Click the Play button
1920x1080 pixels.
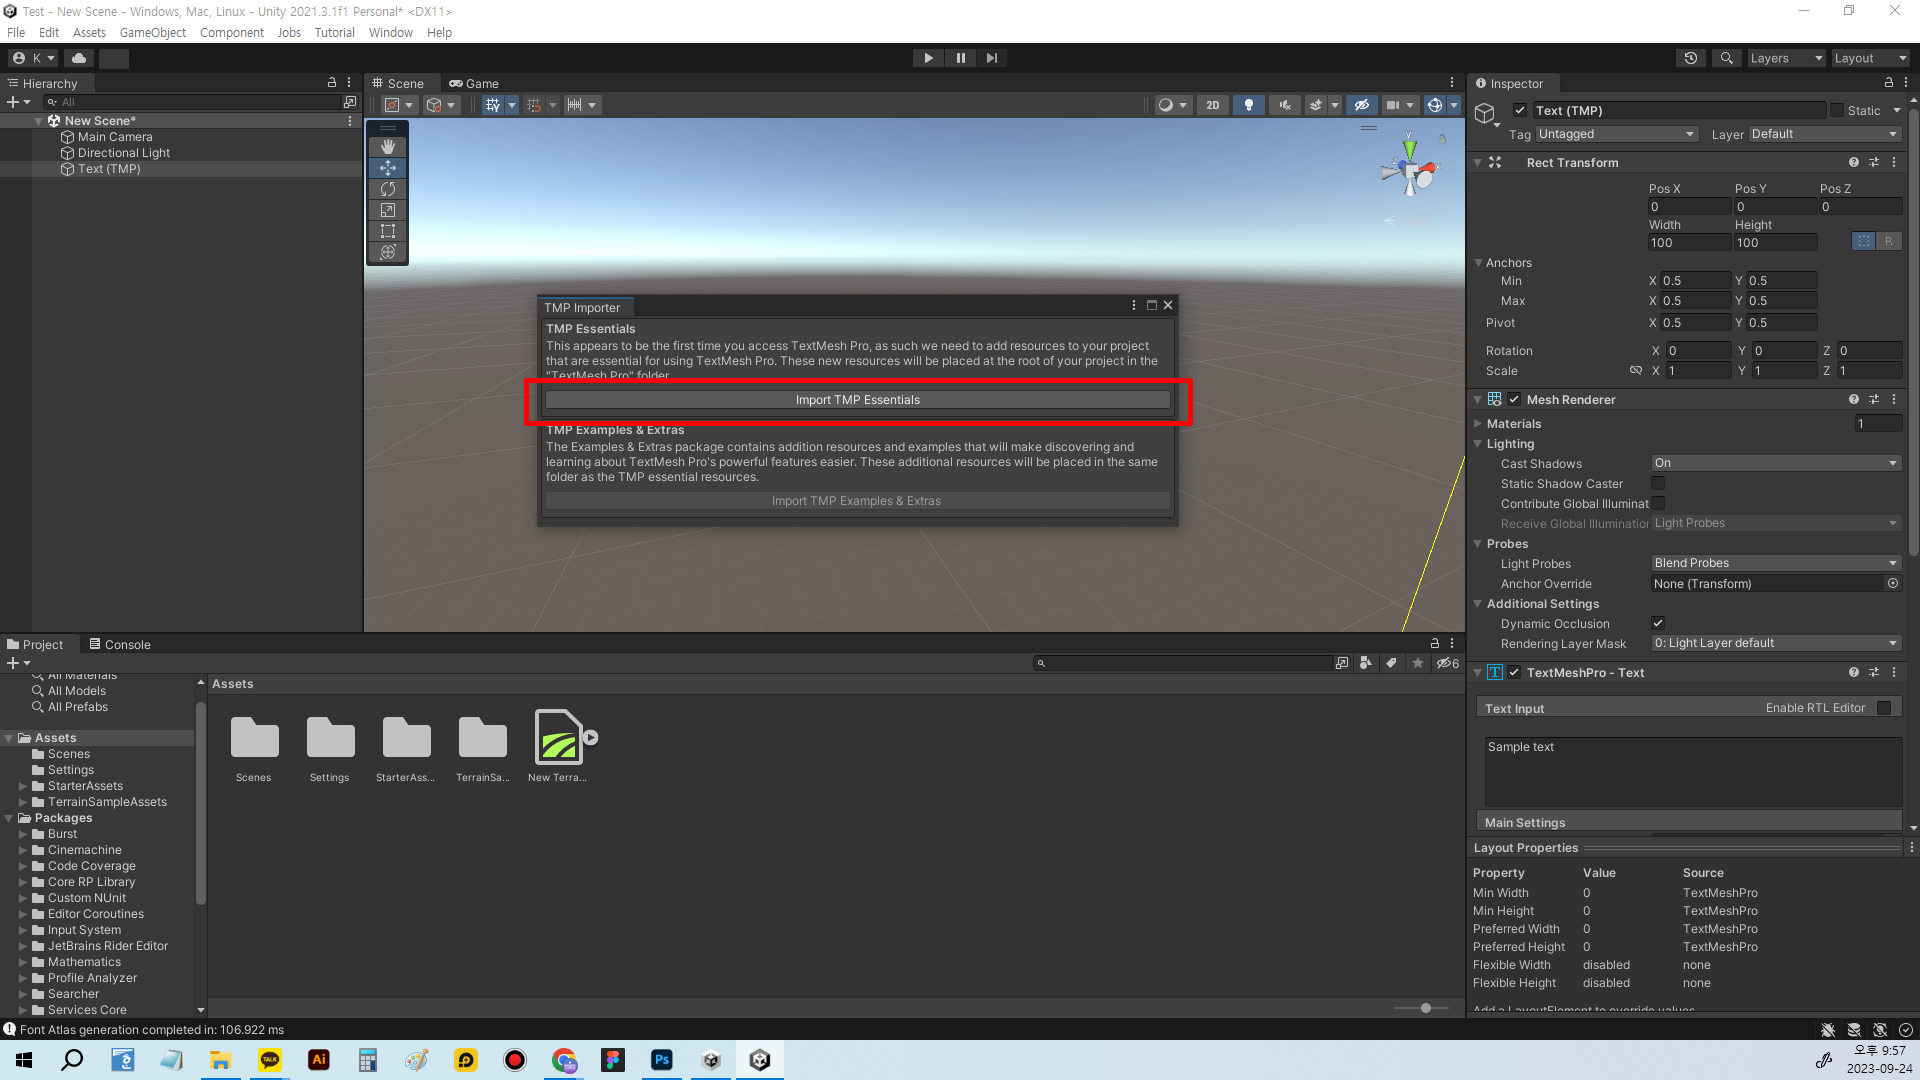(929, 58)
